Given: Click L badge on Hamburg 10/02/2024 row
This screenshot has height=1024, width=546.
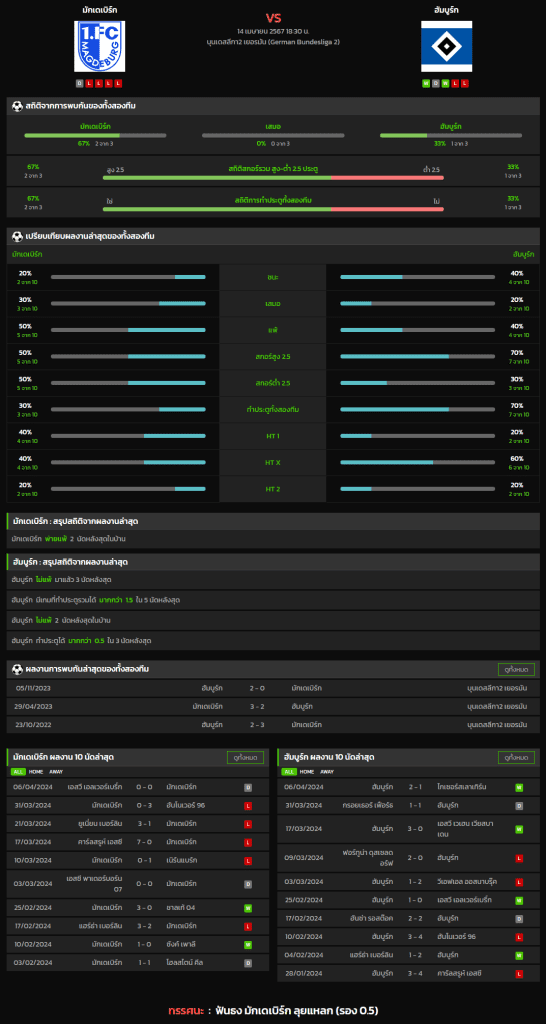Looking at the screenshot, I should pyautogui.click(x=519, y=936).
